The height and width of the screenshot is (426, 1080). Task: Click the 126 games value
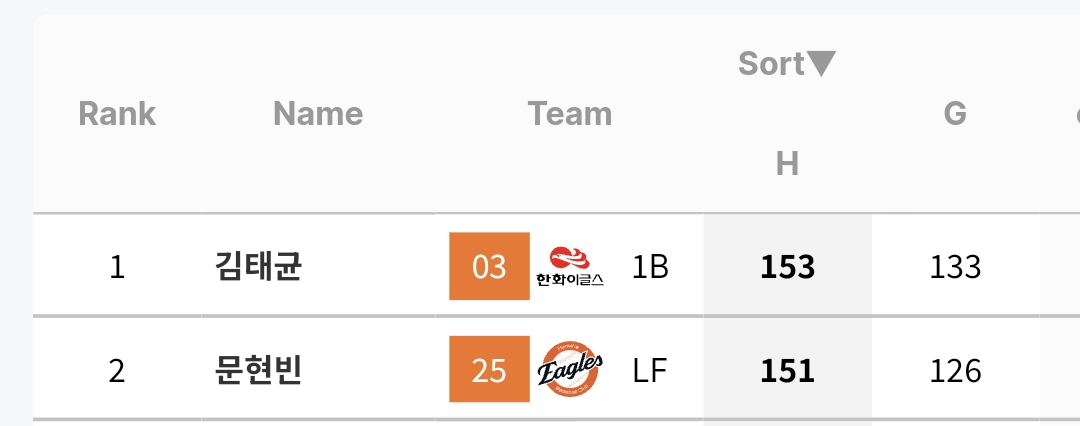955,371
